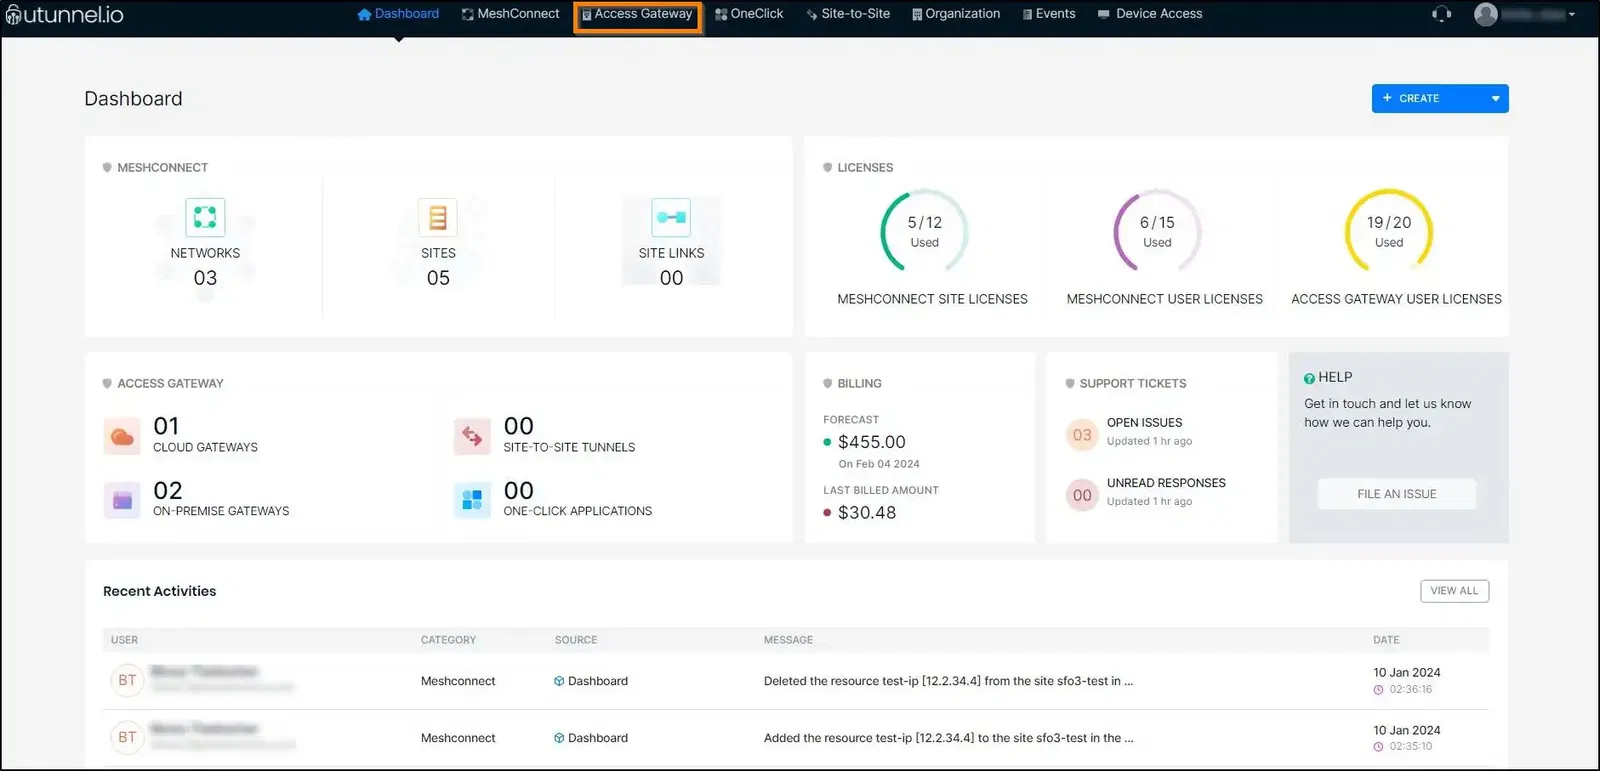
Task: Click the USER column header
Action: [124, 640]
